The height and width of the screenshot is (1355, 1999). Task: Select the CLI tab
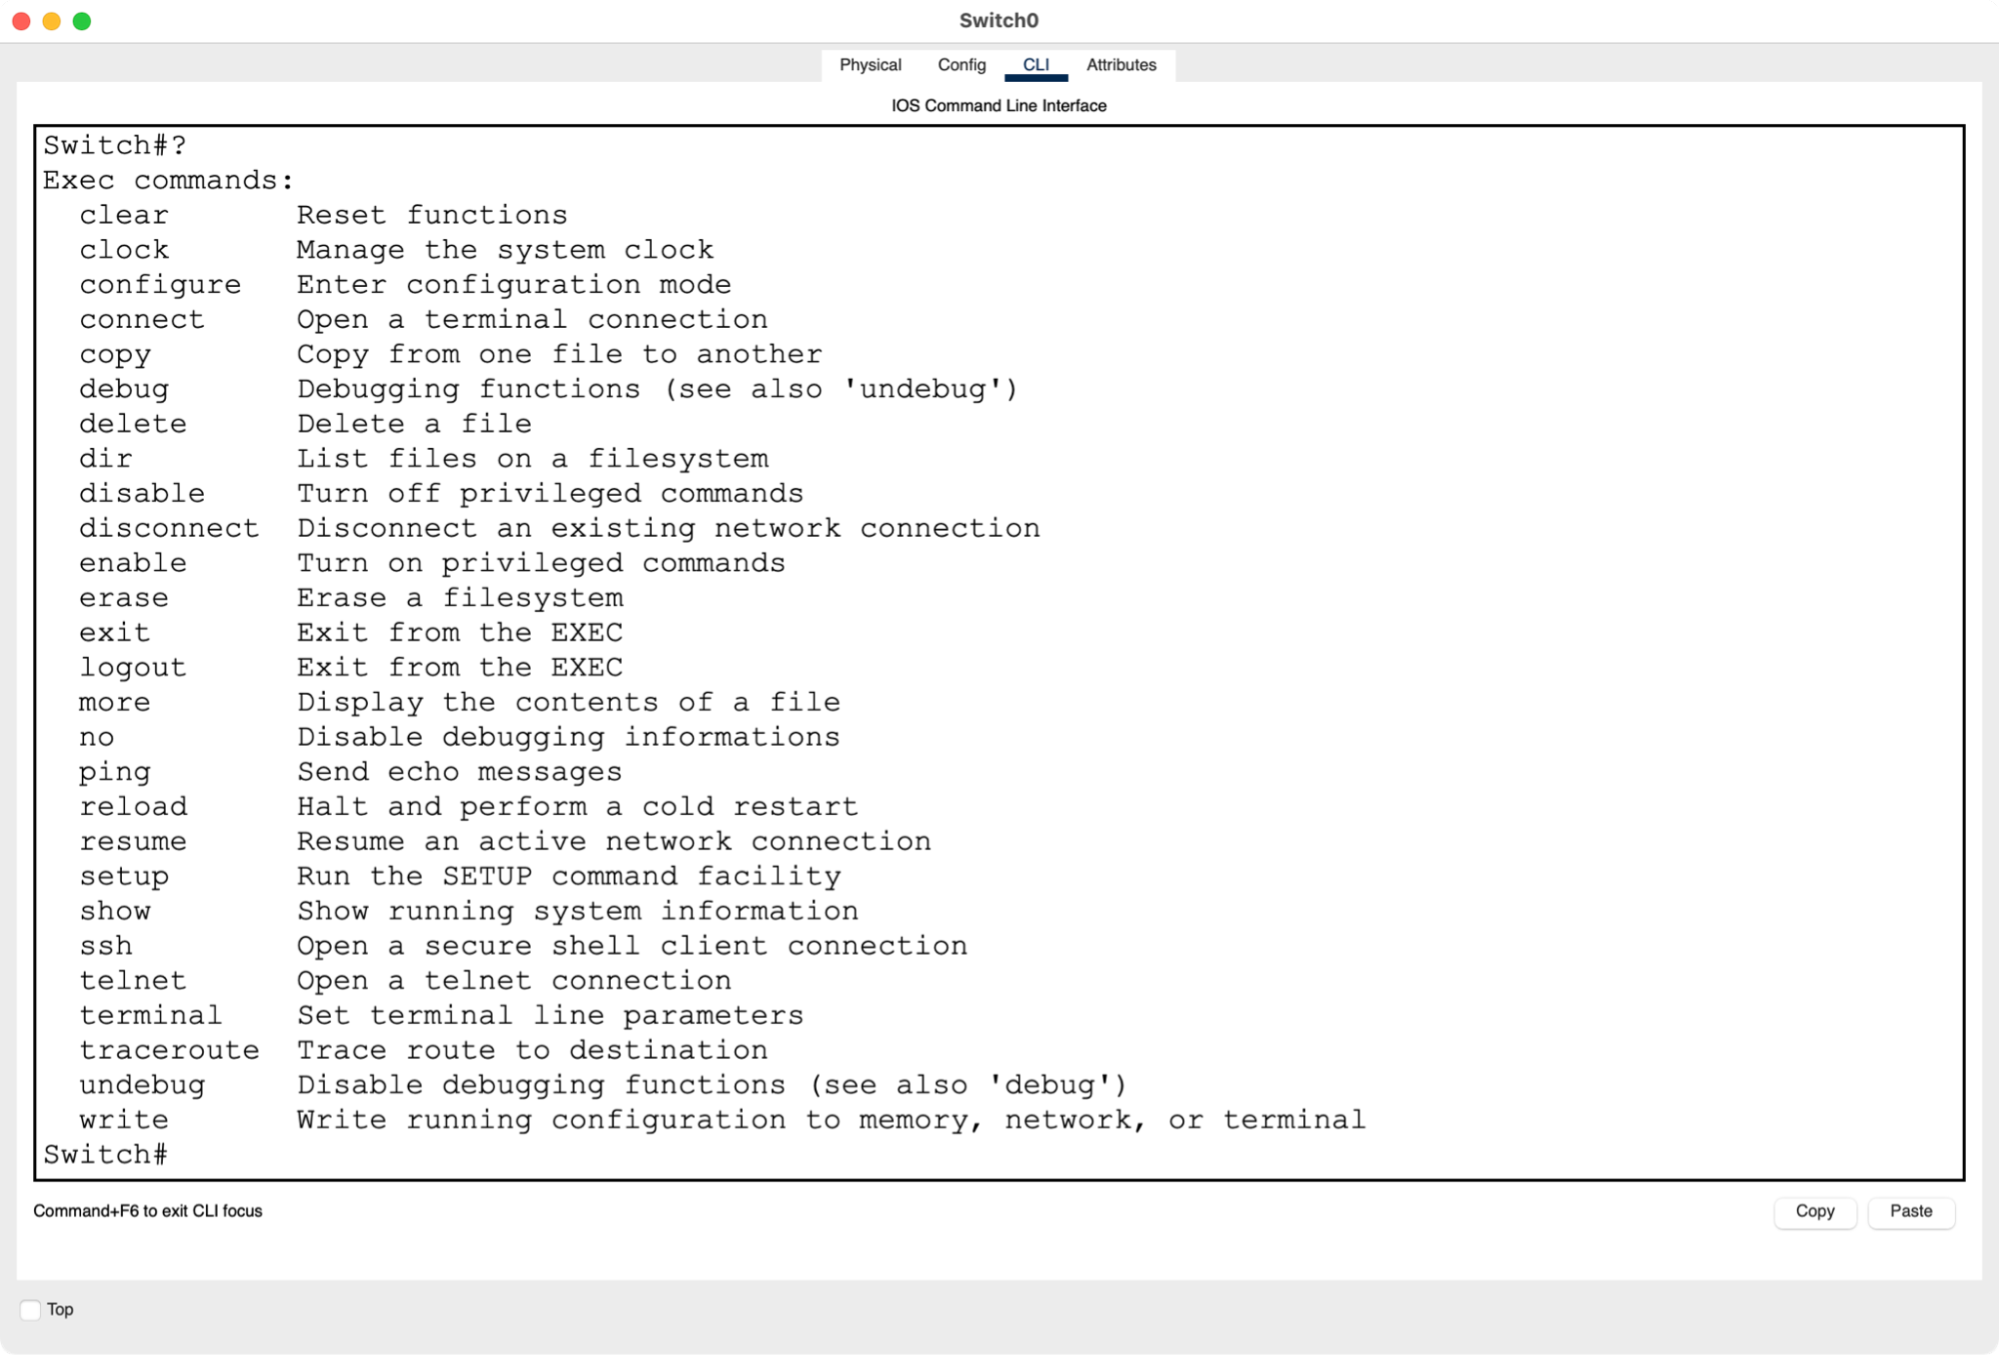[x=1036, y=64]
